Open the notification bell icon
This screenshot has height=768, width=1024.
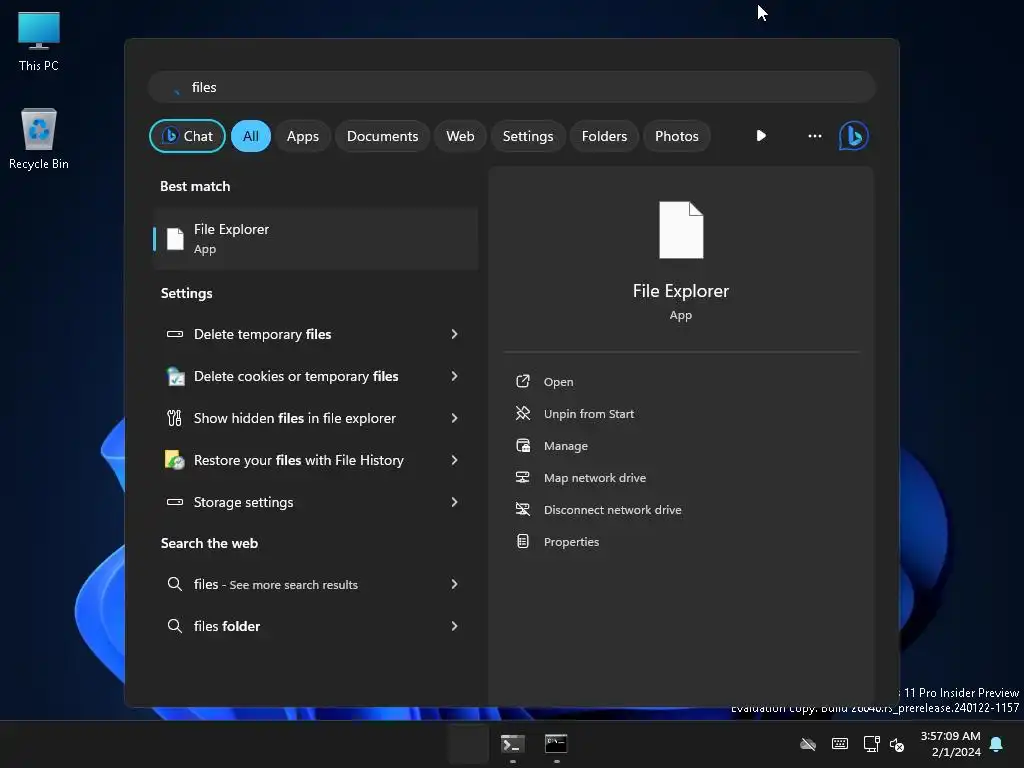pyautogui.click(x=996, y=744)
